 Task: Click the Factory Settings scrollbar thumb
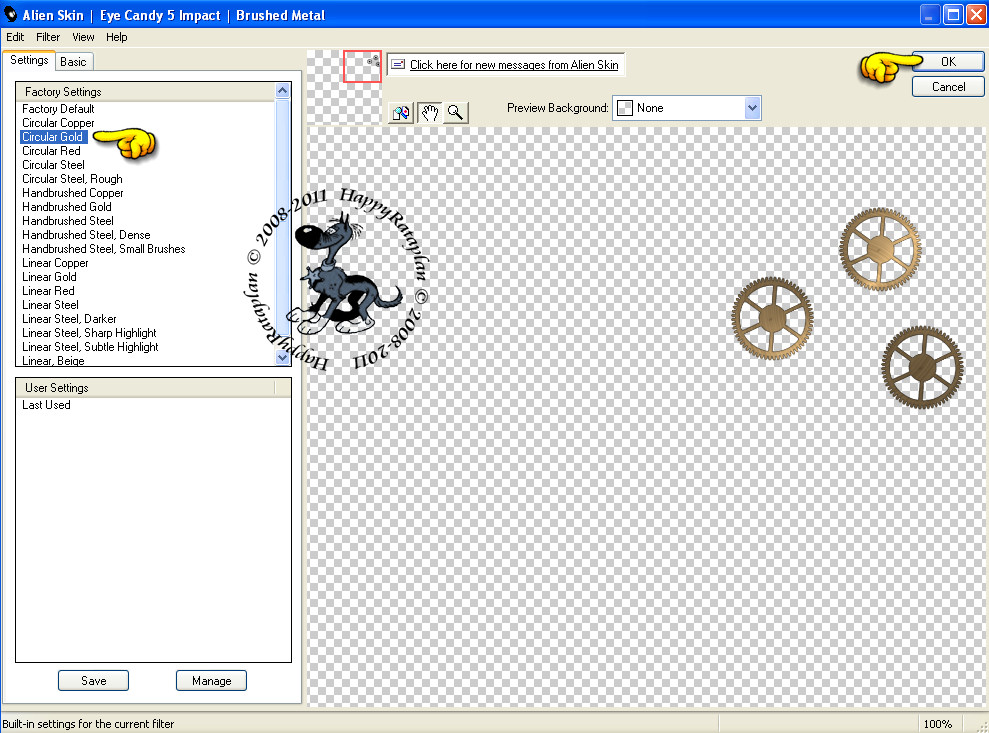(x=283, y=216)
